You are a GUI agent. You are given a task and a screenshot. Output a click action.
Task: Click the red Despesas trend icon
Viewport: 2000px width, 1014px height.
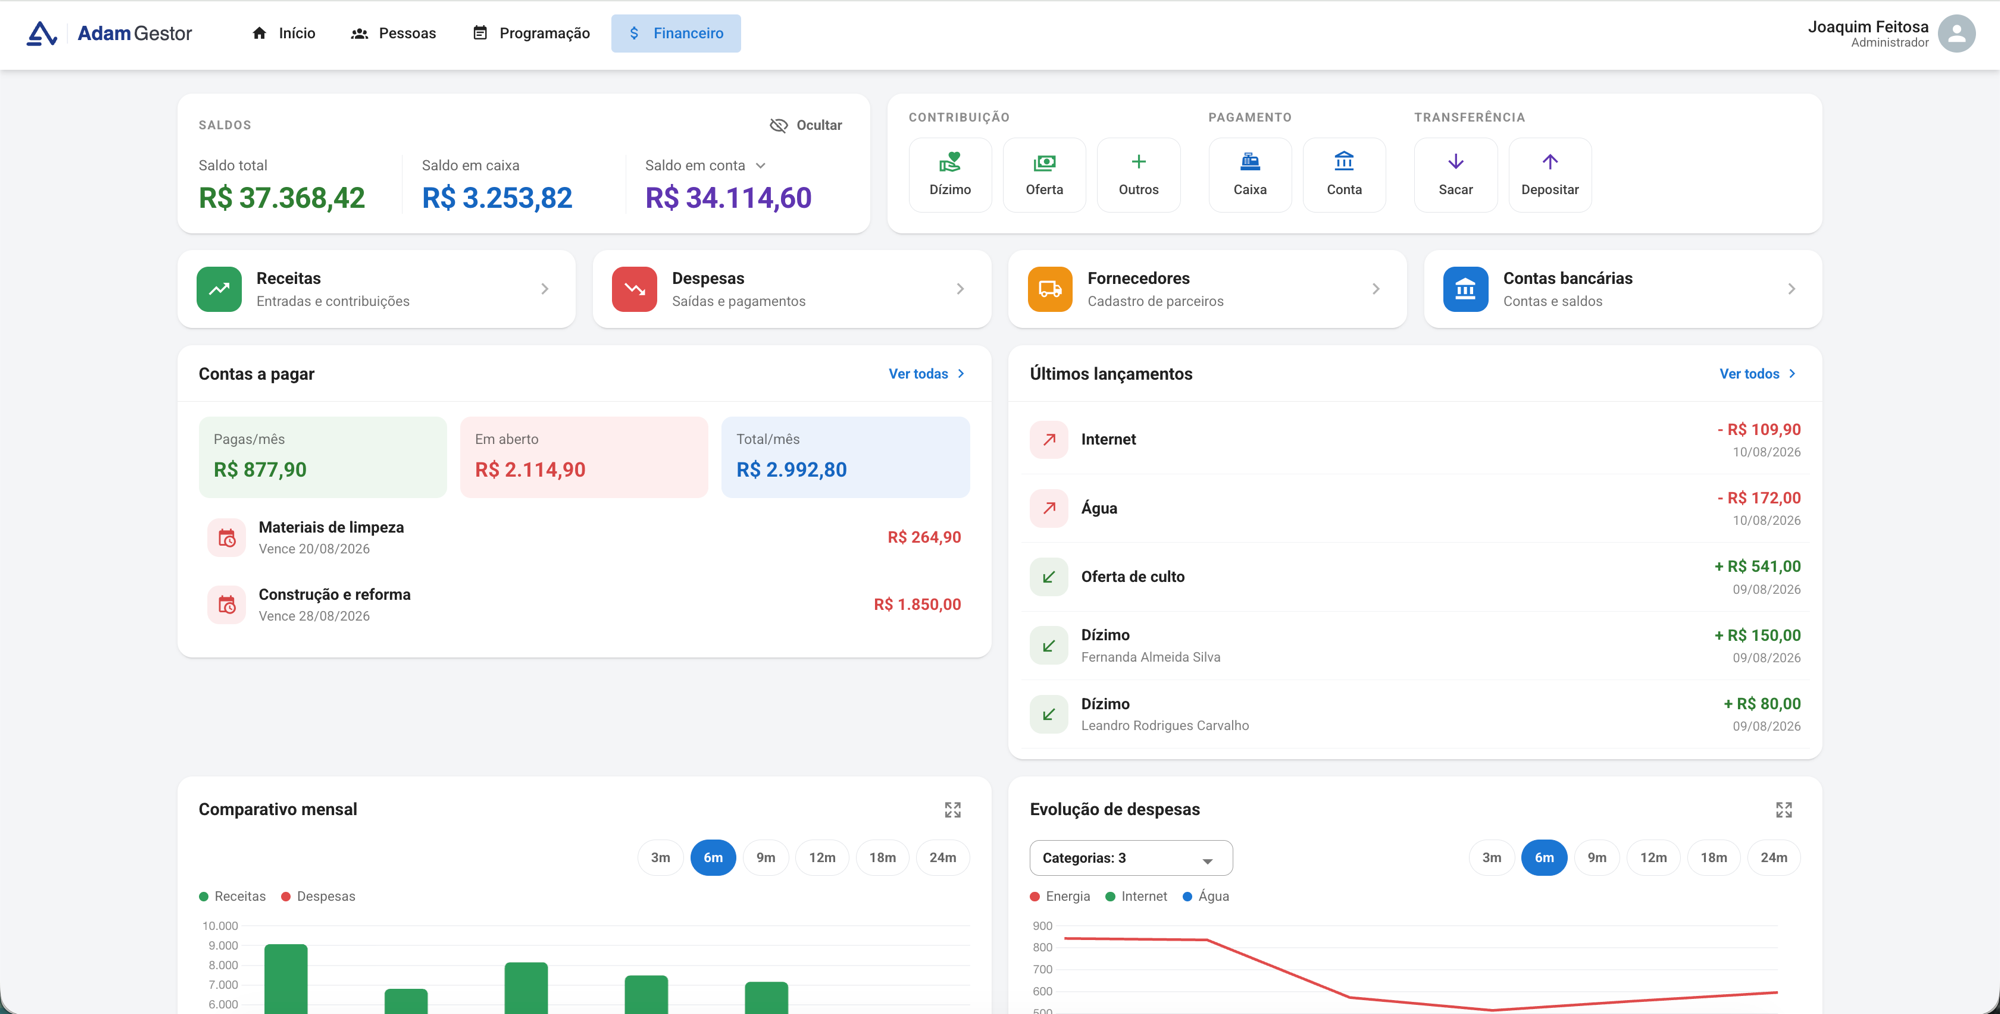[634, 289]
